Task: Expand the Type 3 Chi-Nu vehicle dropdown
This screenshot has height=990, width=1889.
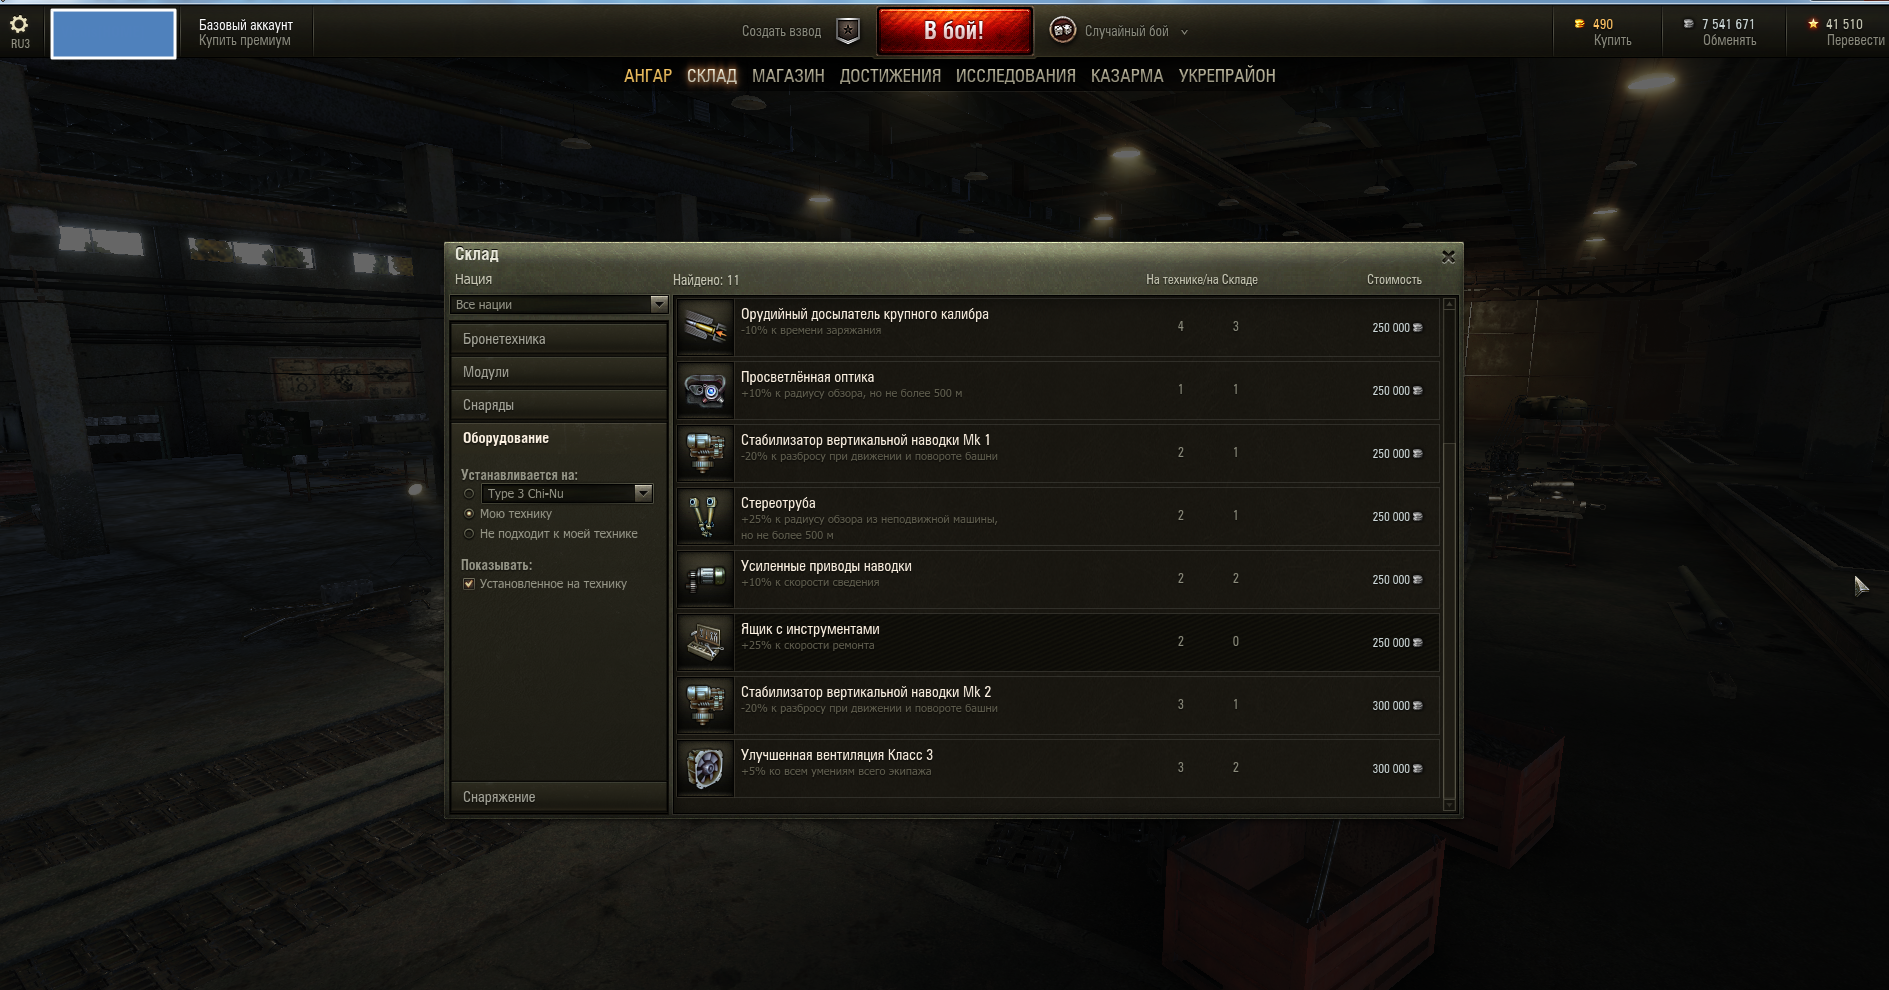Action: pos(643,493)
